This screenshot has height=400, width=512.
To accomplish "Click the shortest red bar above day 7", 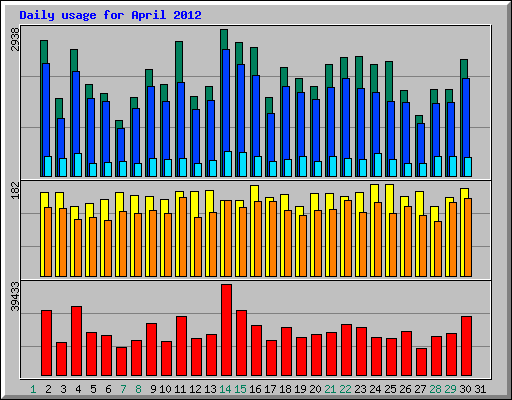I will point(121,361).
